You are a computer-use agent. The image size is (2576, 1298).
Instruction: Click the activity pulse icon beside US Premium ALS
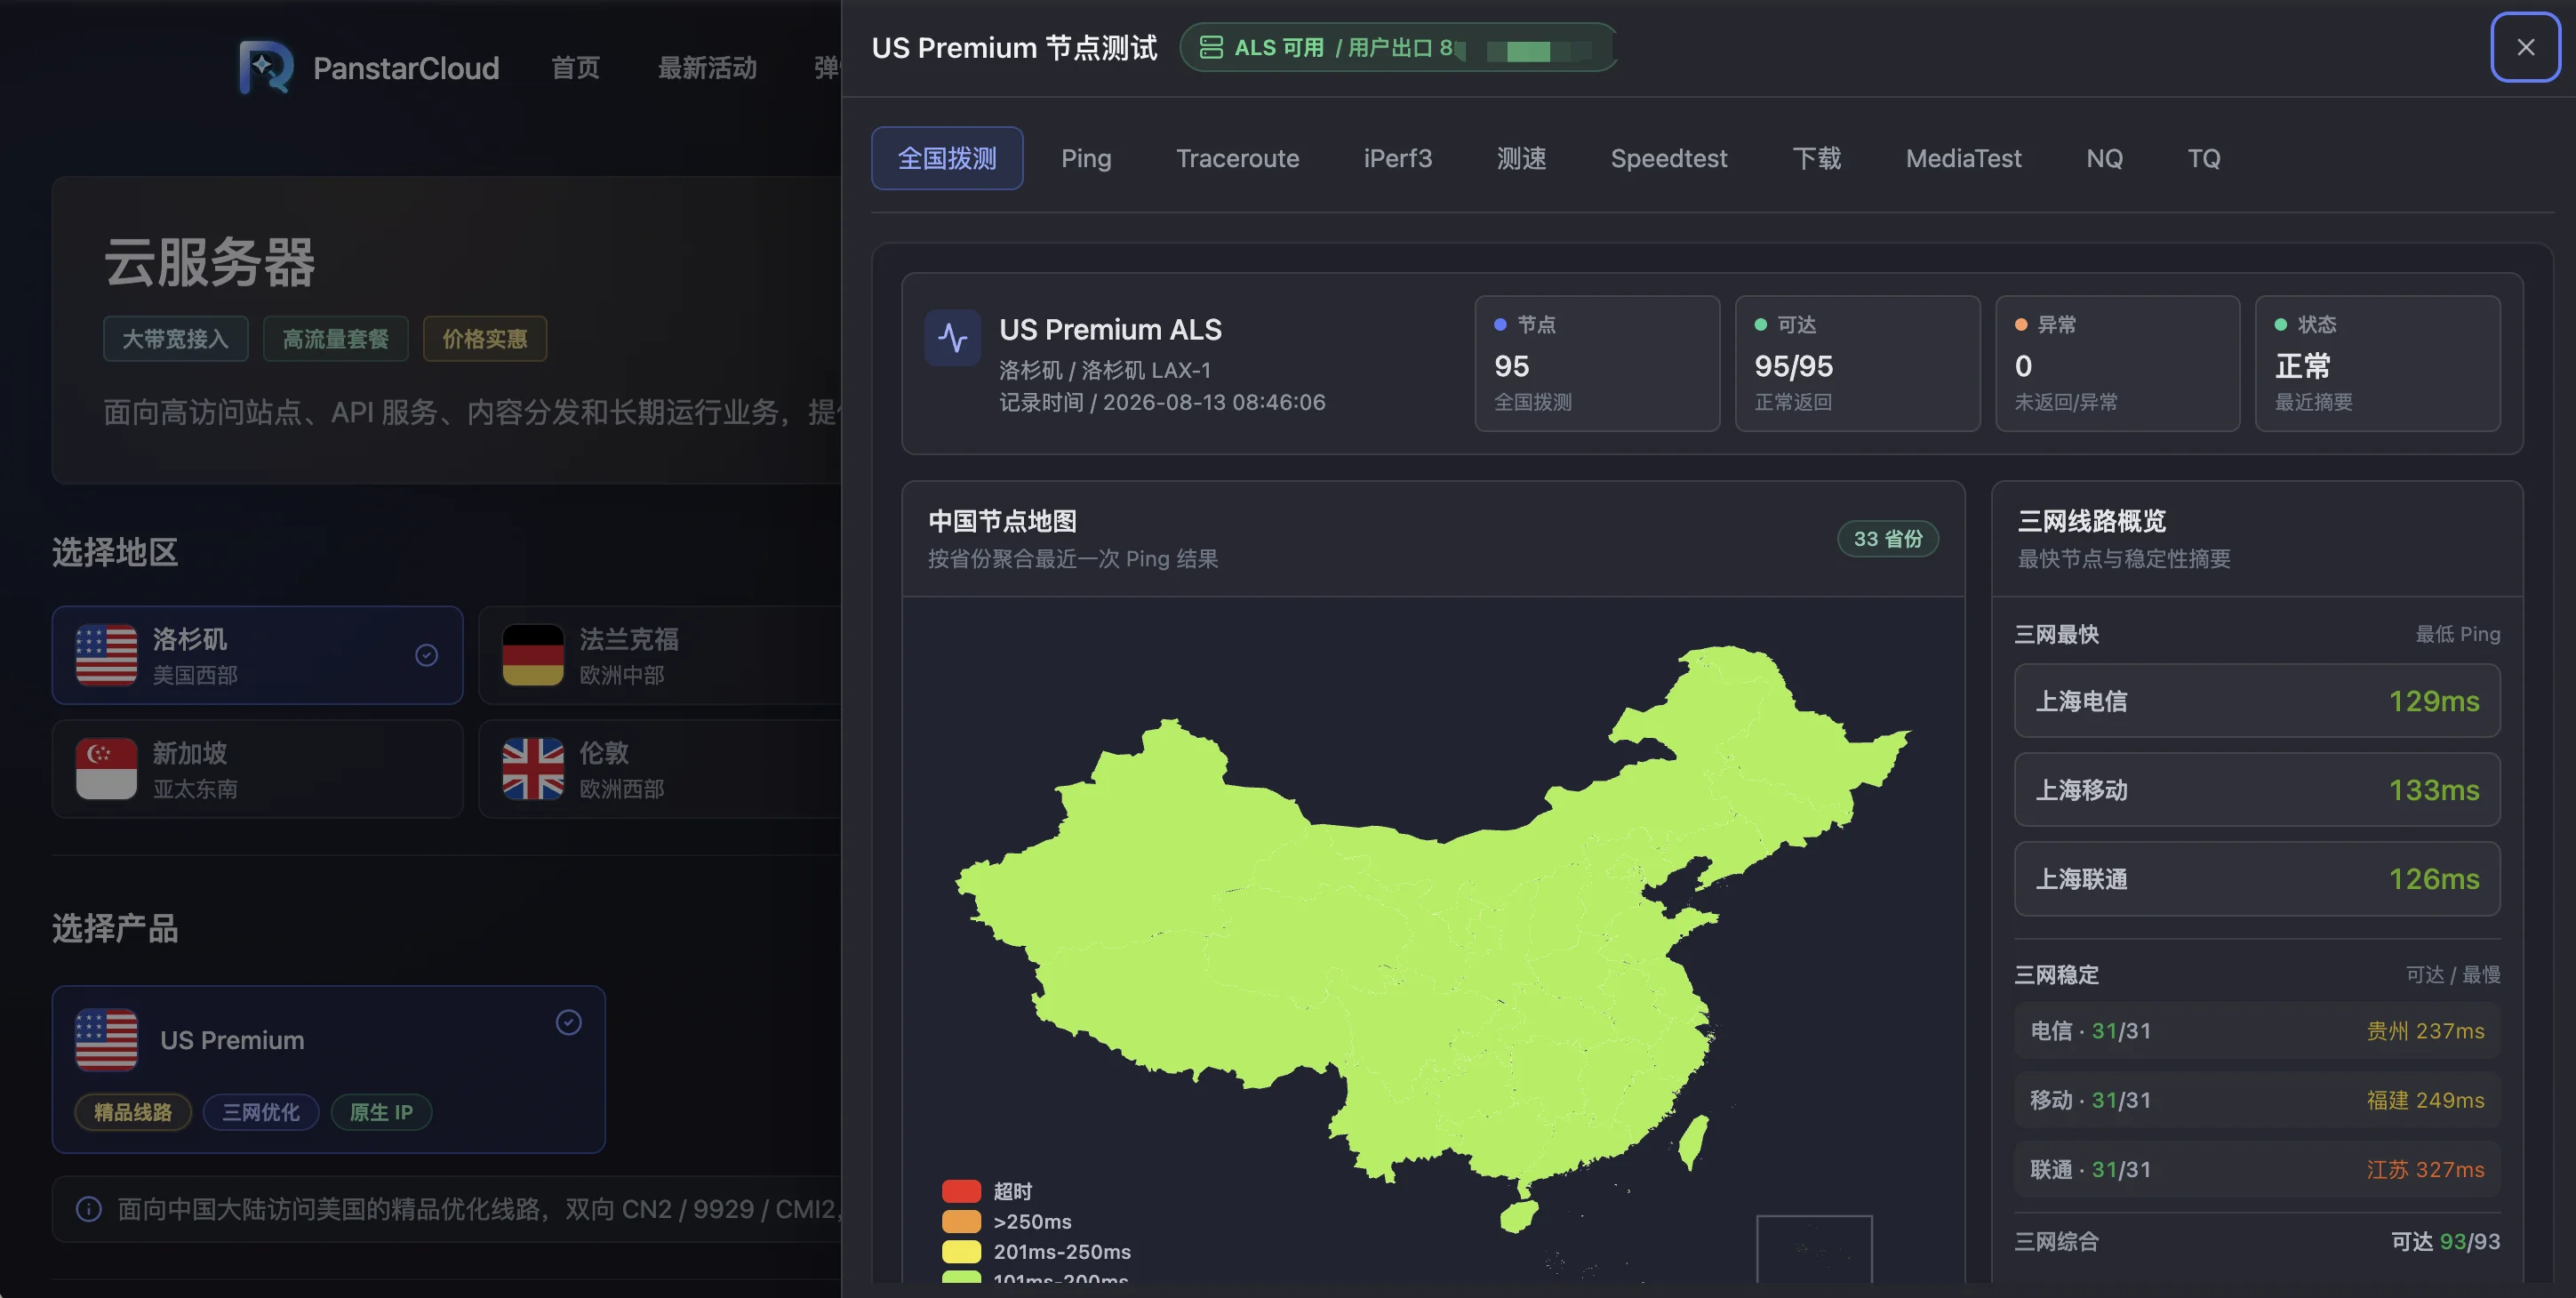[x=952, y=338]
